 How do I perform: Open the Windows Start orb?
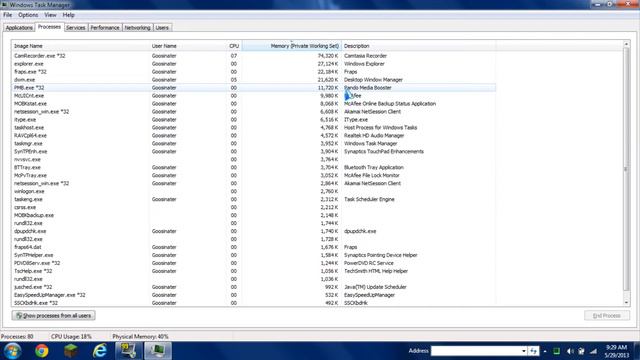12,351
